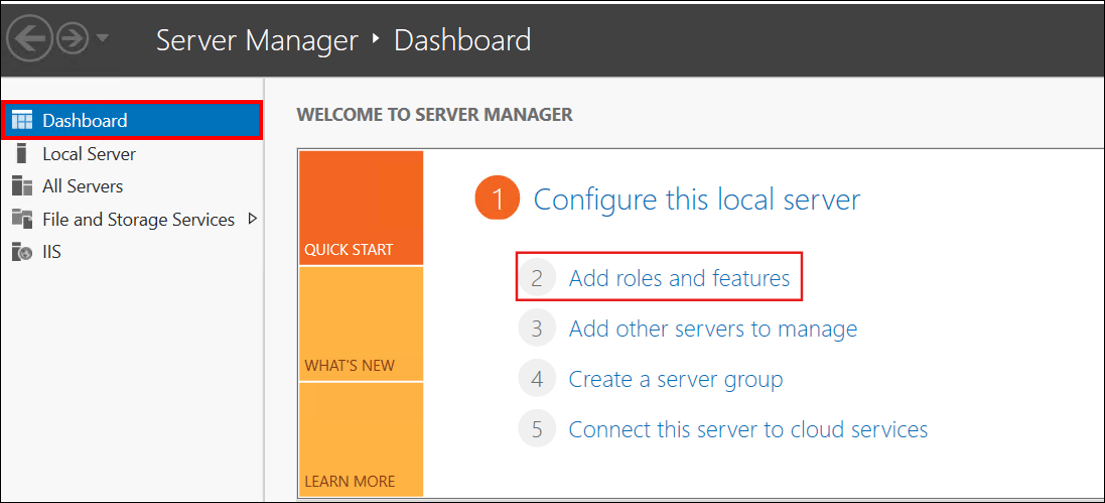Click the WELCOME TO SERVER MANAGER heading
This screenshot has width=1105, height=503.
point(435,115)
